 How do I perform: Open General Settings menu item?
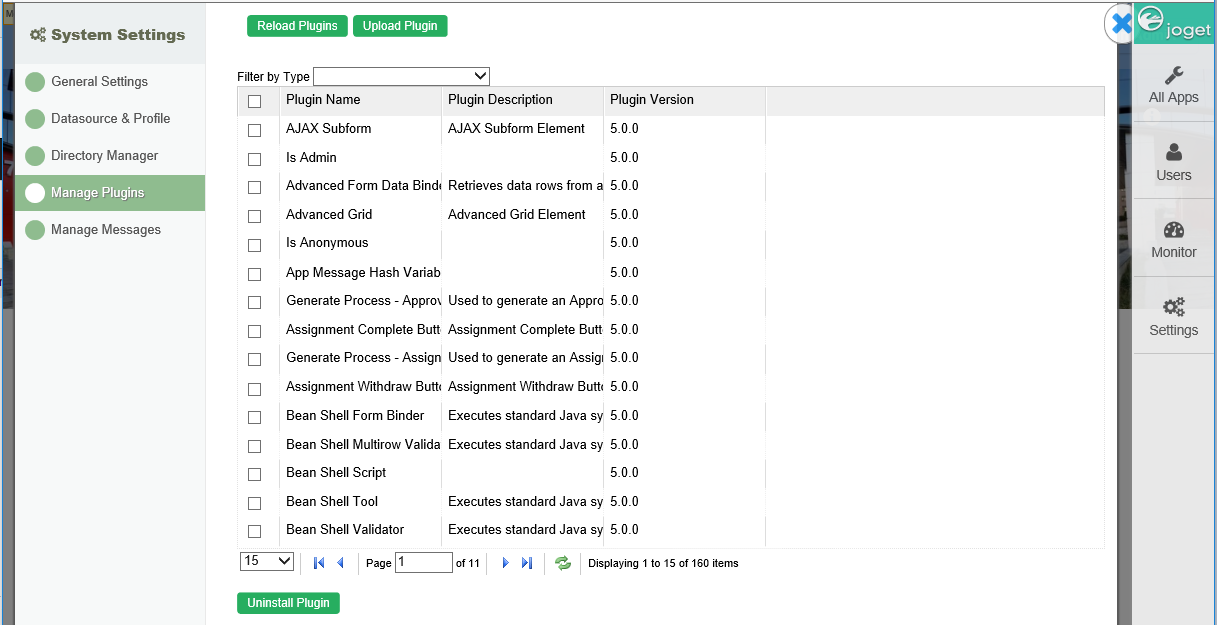click(x=99, y=82)
